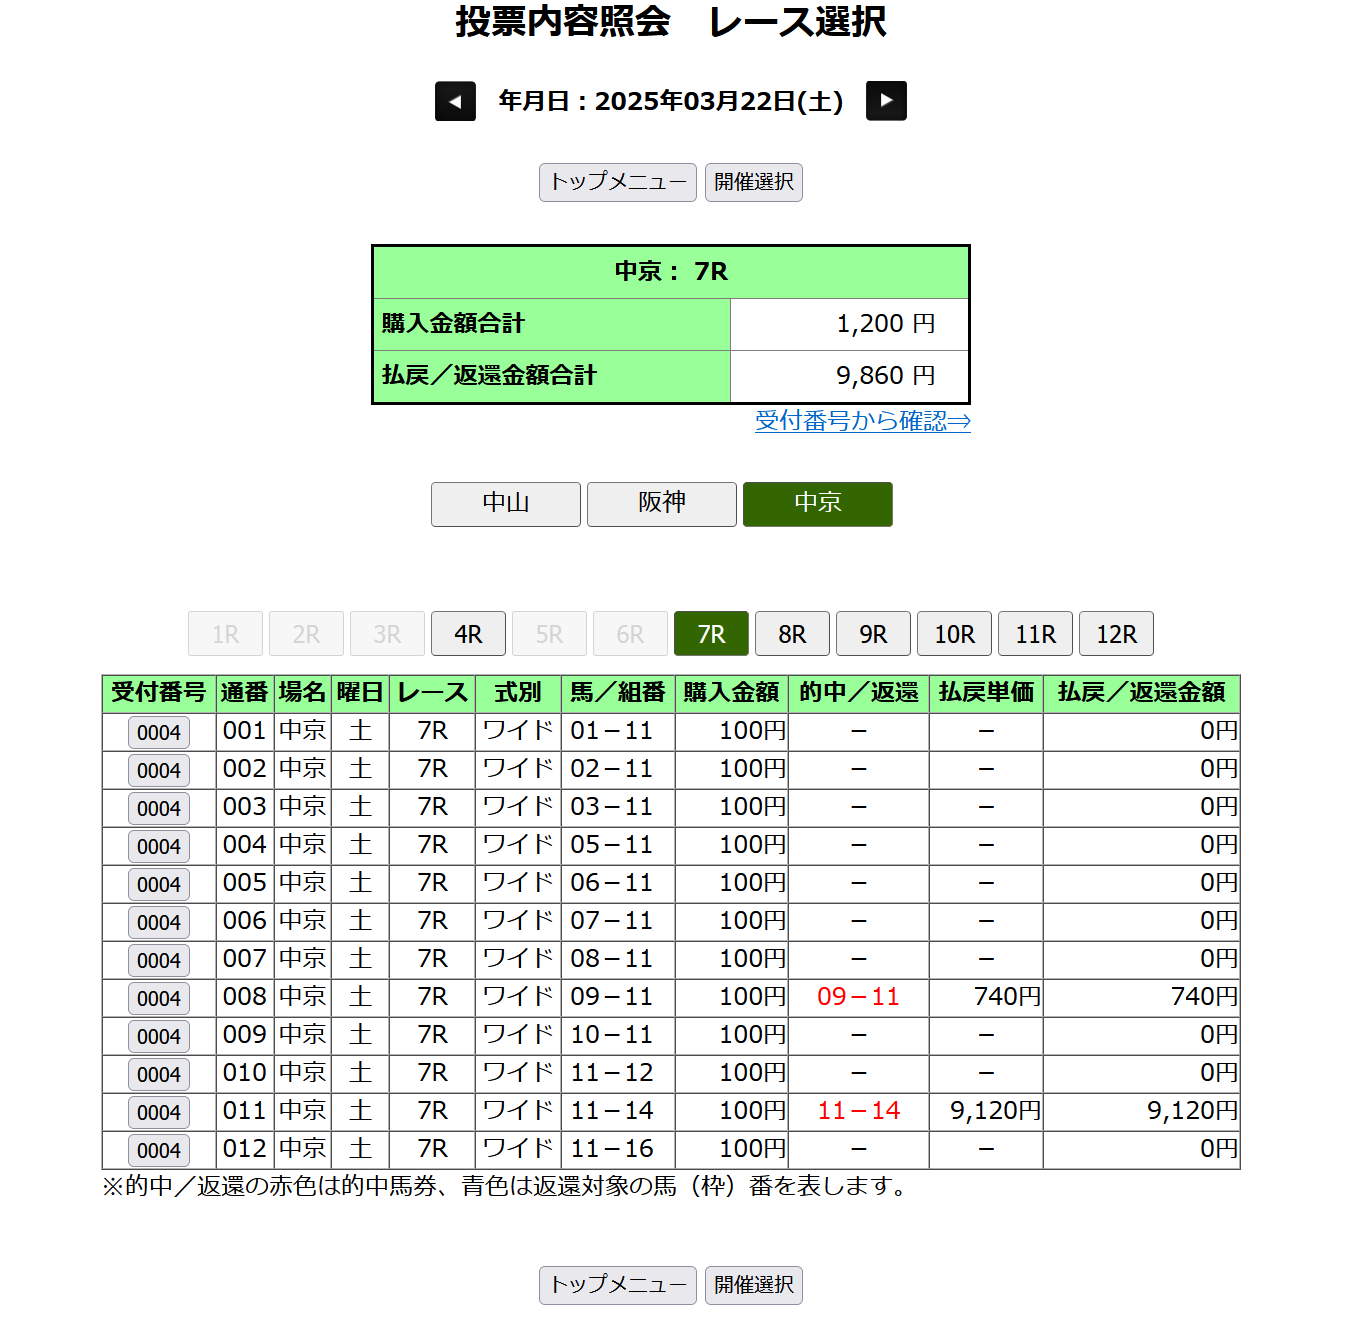Viewport: 1367px width, 1340px height.
Task: Go to the previous date with left arrow
Action: point(455,101)
